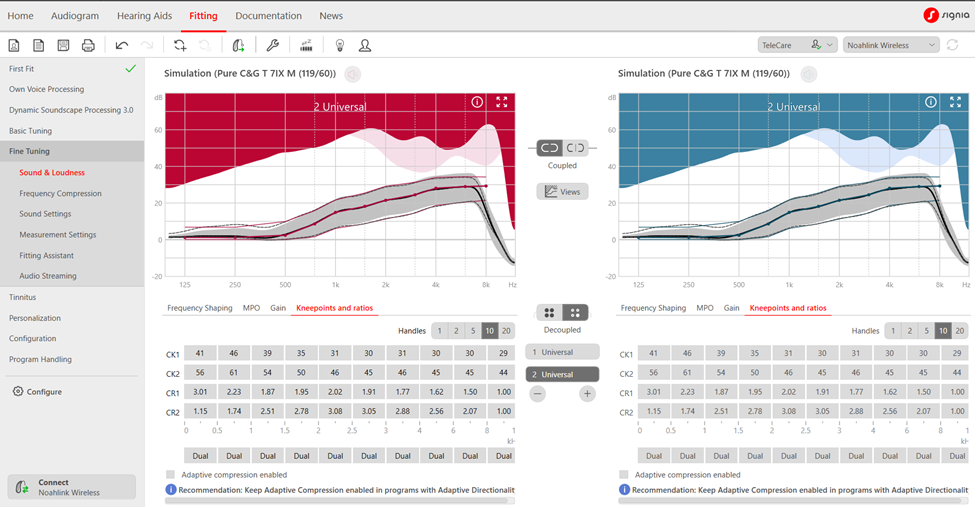This screenshot has height=508, width=977.
Task: Add a program with plus button
Action: [x=587, y=394]
